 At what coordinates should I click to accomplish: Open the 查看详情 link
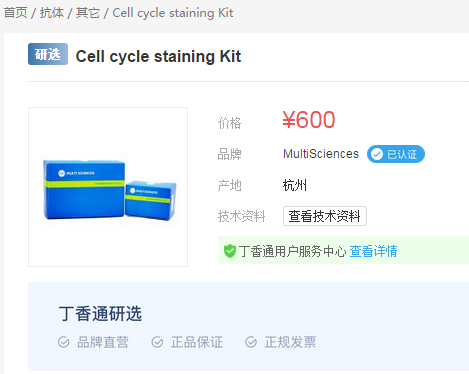click(x=373, y=251)
